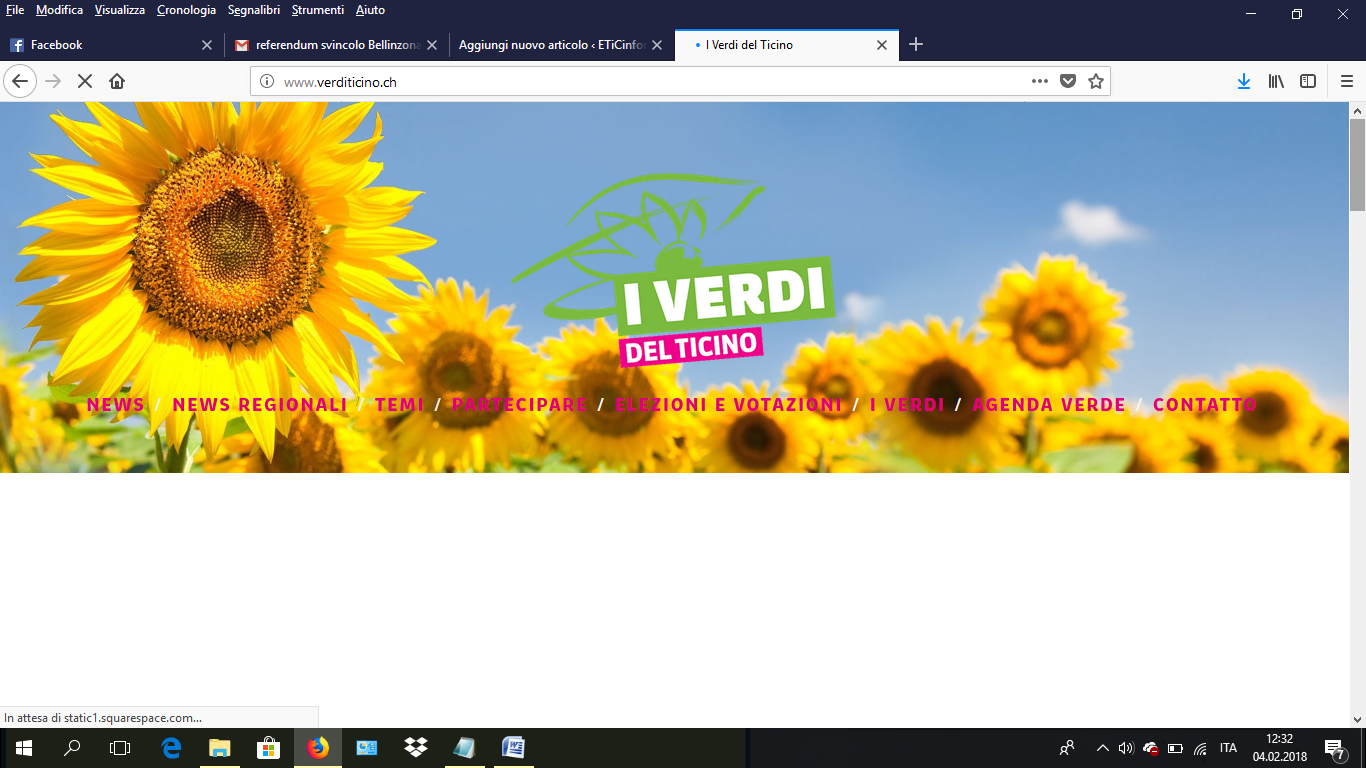Image resolution: width=1366 pixels, height=768 pixels.
Task: Show hidden system tray icons chevron
Action: tap(1103, 748)
